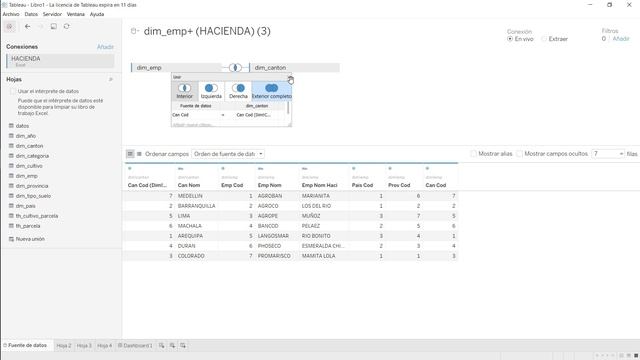
Task: Click the data source cylinder icon beside title
Action: [x=134, y=31]
